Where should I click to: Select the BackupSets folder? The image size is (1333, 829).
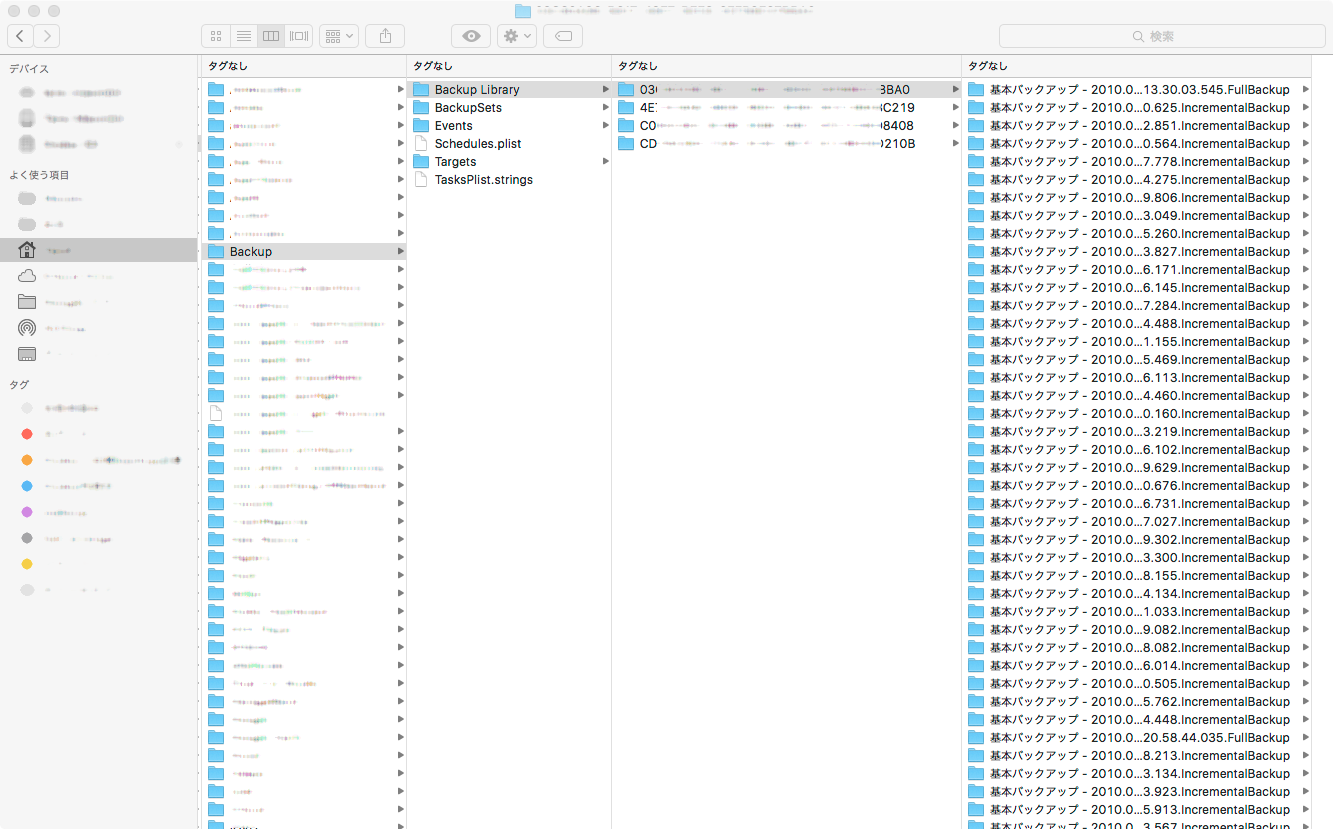click(x=467, y=108)
